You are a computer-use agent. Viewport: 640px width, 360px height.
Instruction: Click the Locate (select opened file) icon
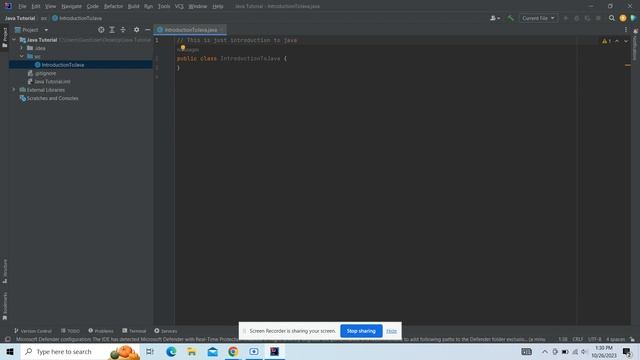101,30
